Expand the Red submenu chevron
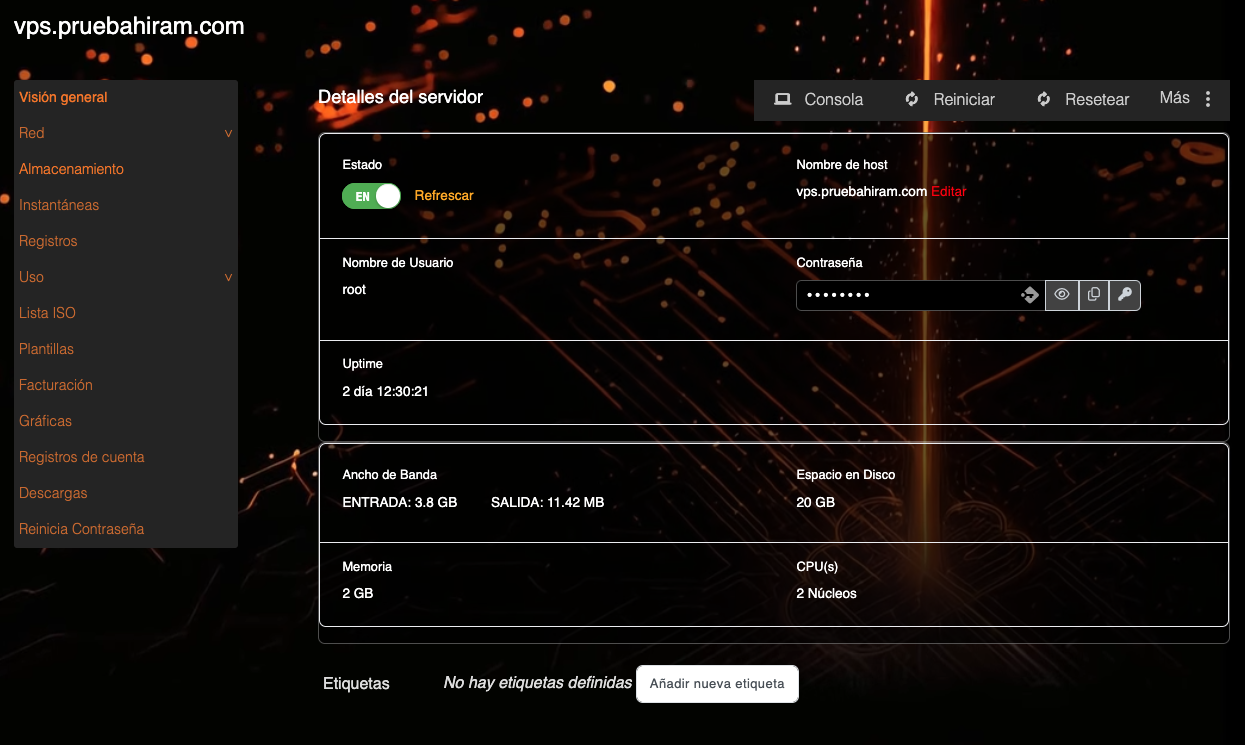Viewport: 1245px width, 745px height. click(x=228, y=133)
